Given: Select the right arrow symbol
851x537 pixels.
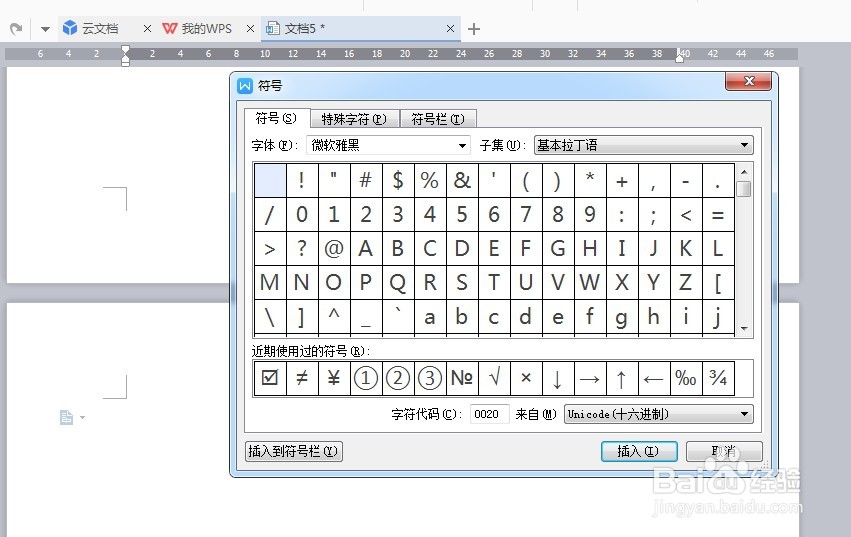Looking at the screenshot, I should [x=590, y=378].
